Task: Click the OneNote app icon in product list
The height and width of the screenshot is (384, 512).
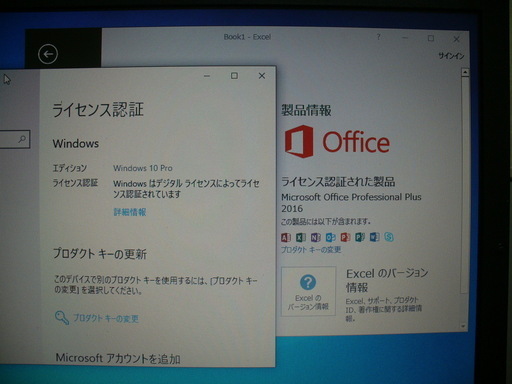Action: [315, 237]
